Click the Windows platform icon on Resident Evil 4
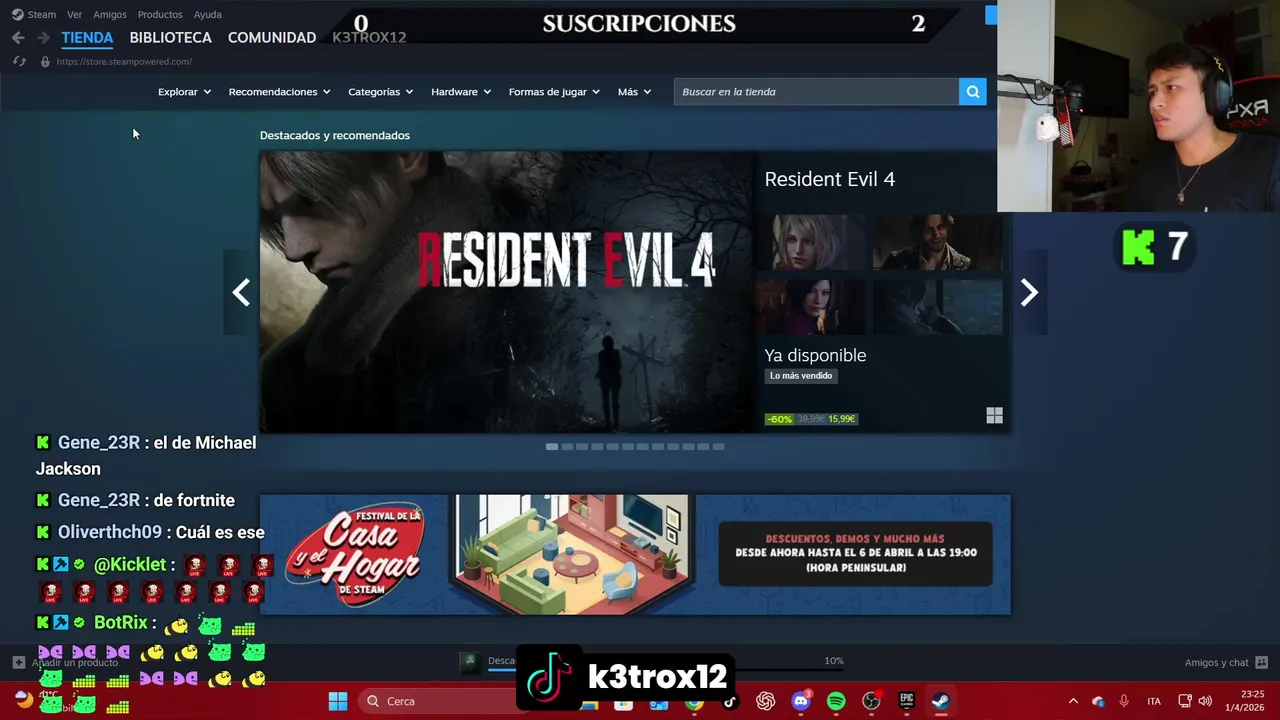1280x720 pixels. pos(994,416)
